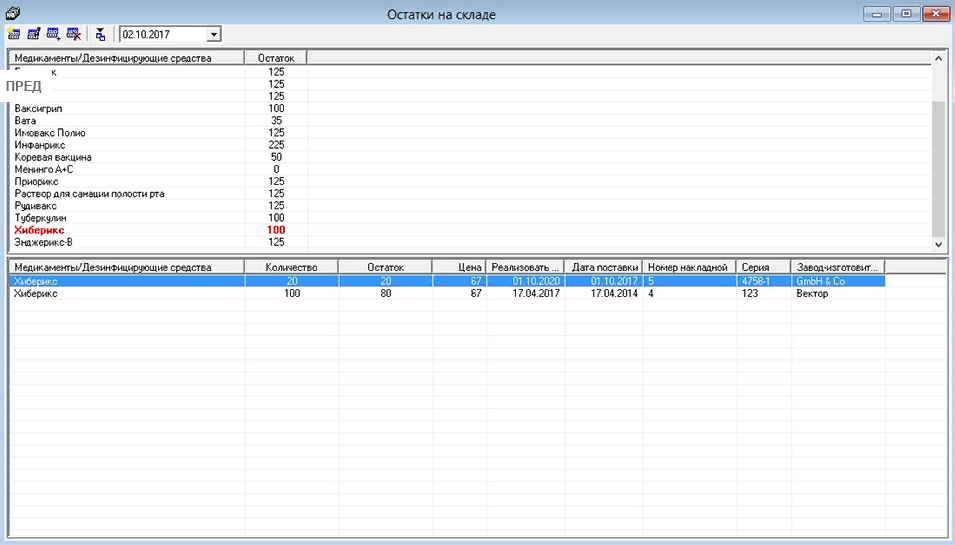Viewport: 955px width, 545px height.
Task: Sort by the upper 'Остаток' column header
Action: pyautogui.click(x=275, y=58)
